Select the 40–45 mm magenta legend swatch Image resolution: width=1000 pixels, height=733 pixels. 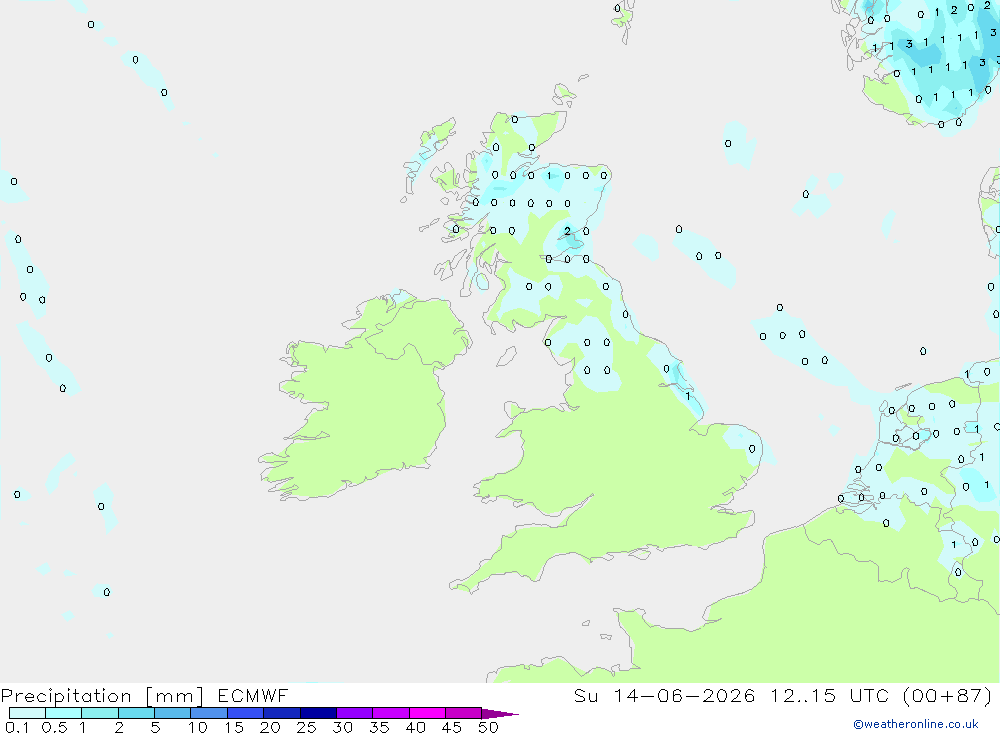coord(427,713)
